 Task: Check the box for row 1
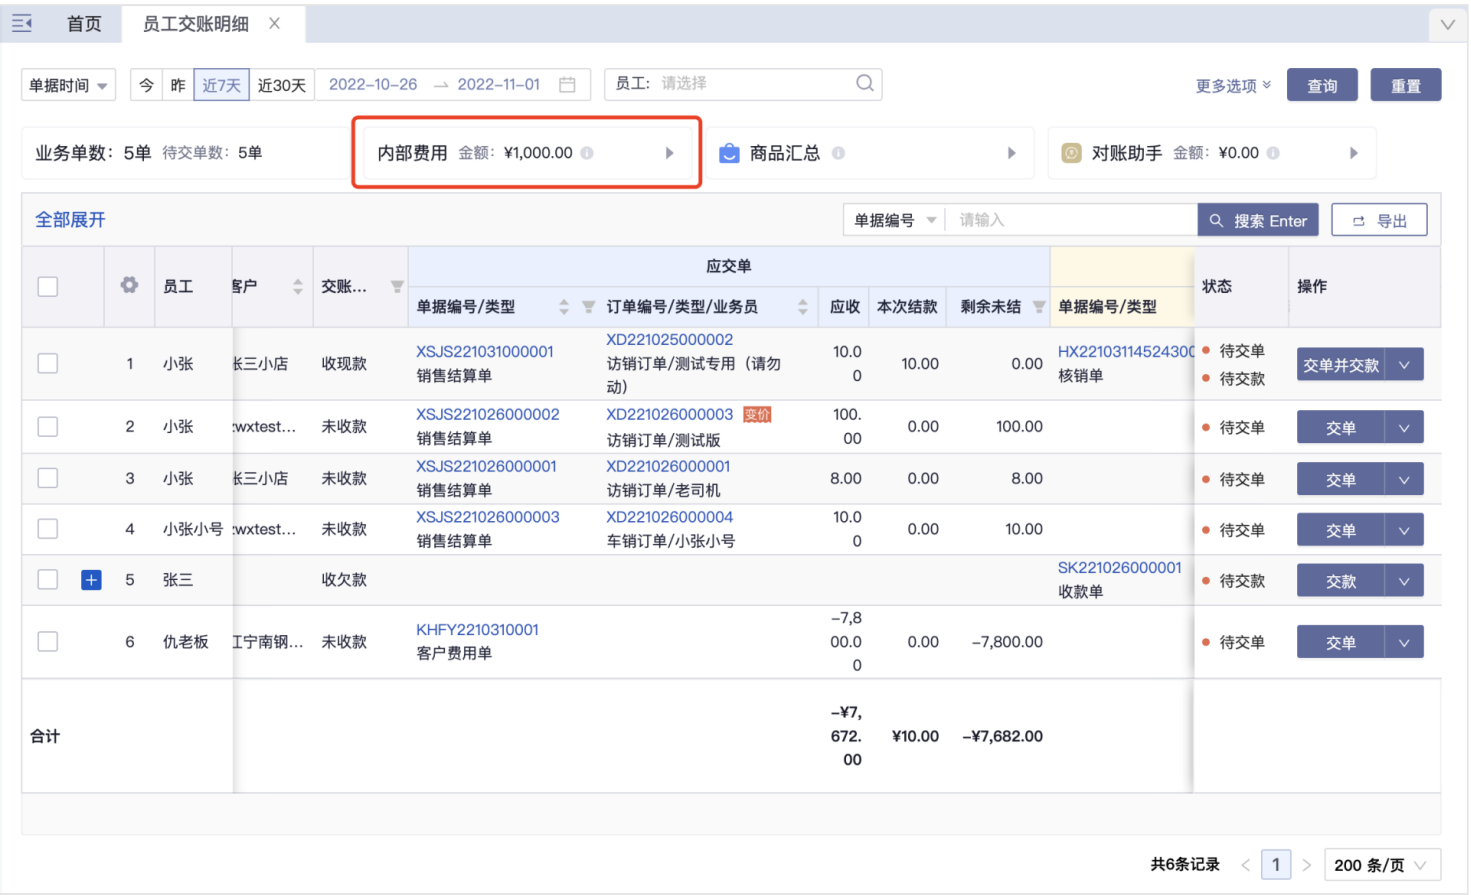48,363
